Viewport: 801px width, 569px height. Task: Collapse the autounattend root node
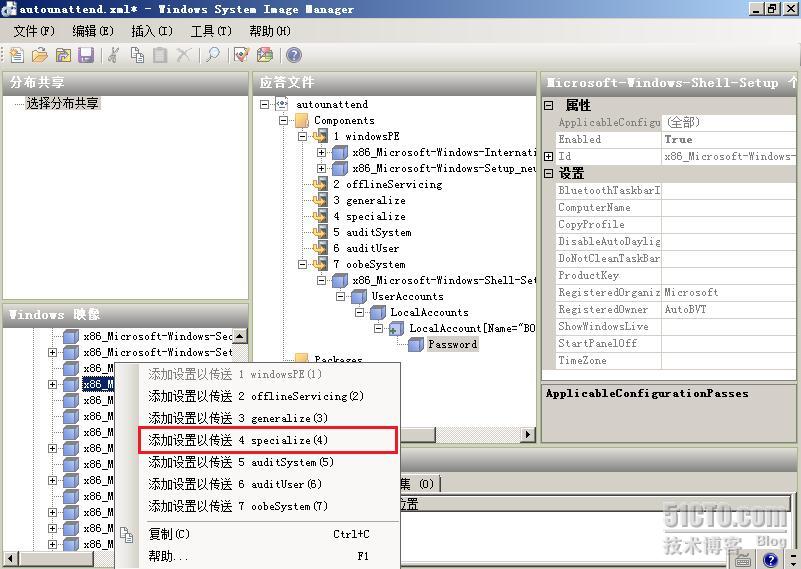tap(264, 104)
